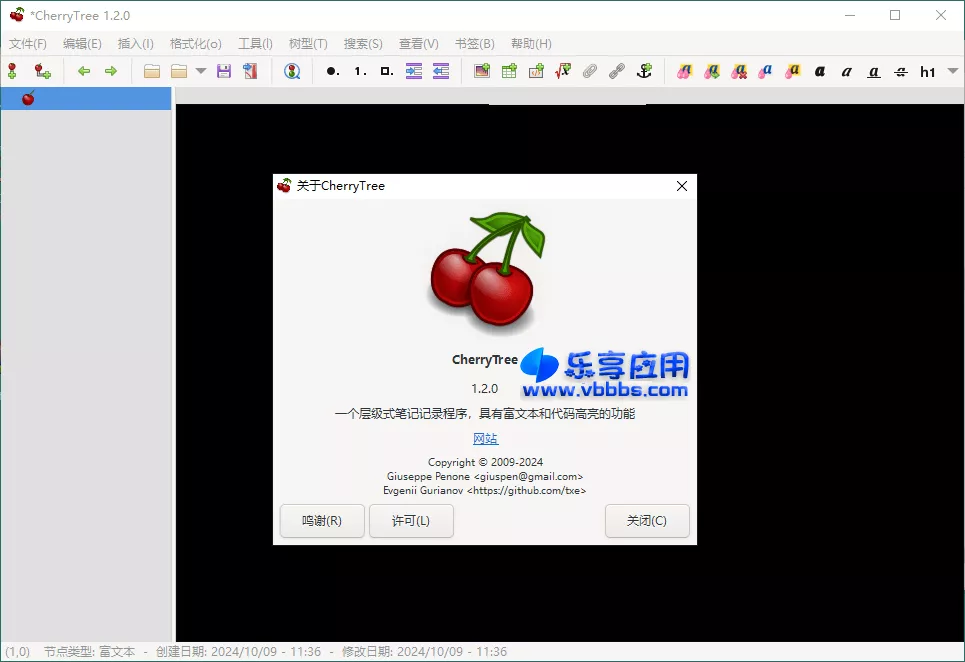The height and width of the screenshot is (662, 965).
Task: Toggle italic formatting
Action: [x=847, y=71]
